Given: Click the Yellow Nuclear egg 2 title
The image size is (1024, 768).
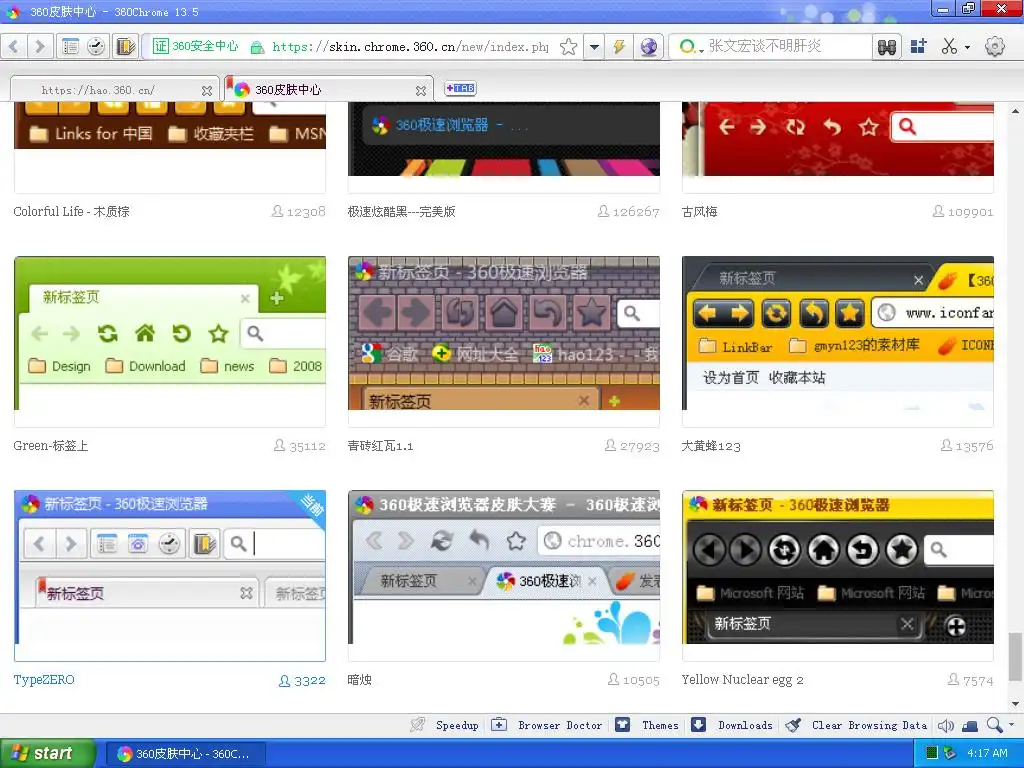Looking at the screenshot, I should (x=742, y=680).
